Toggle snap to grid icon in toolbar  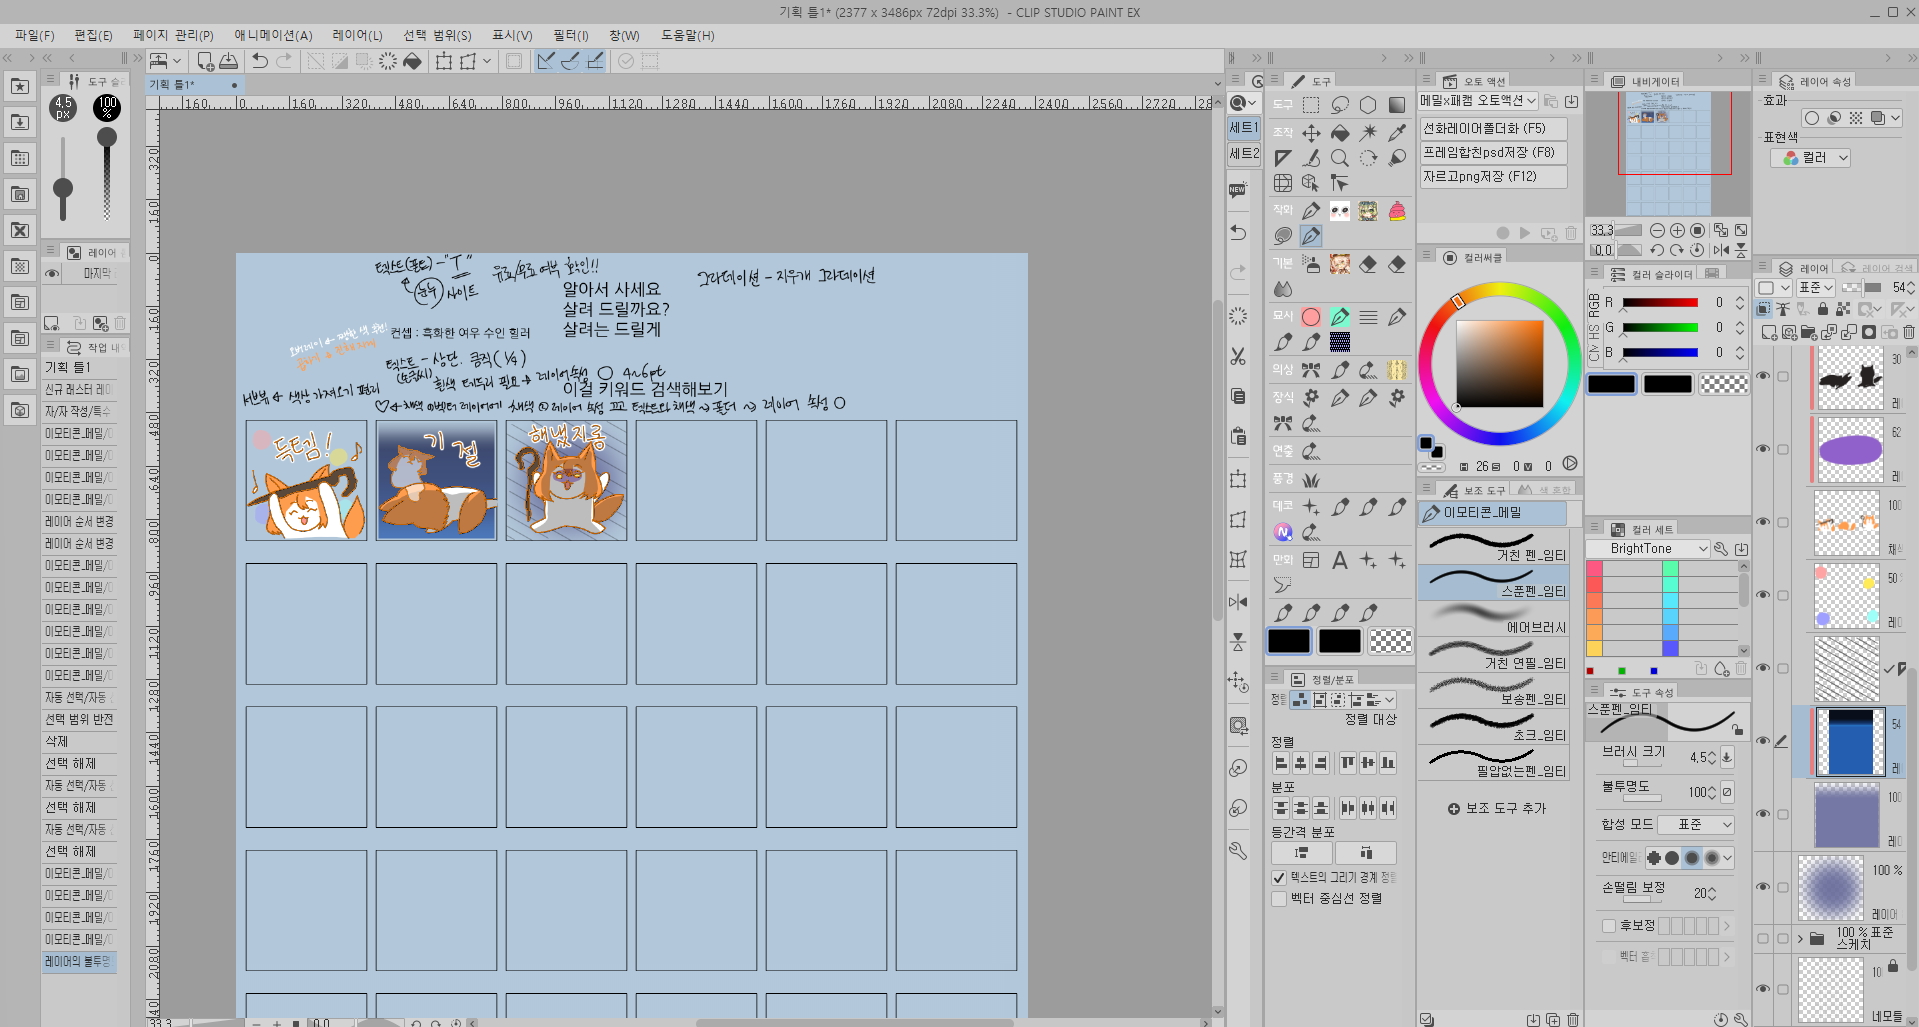(x=595, y=61)
